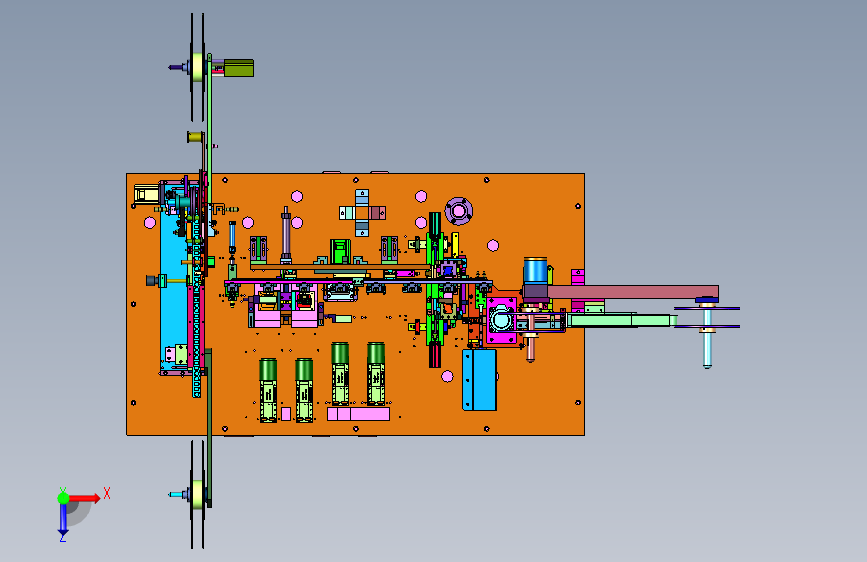Viewport: 867px width, 562px height.
Task: Select the light green arm extending right
Action: [621, 320]
